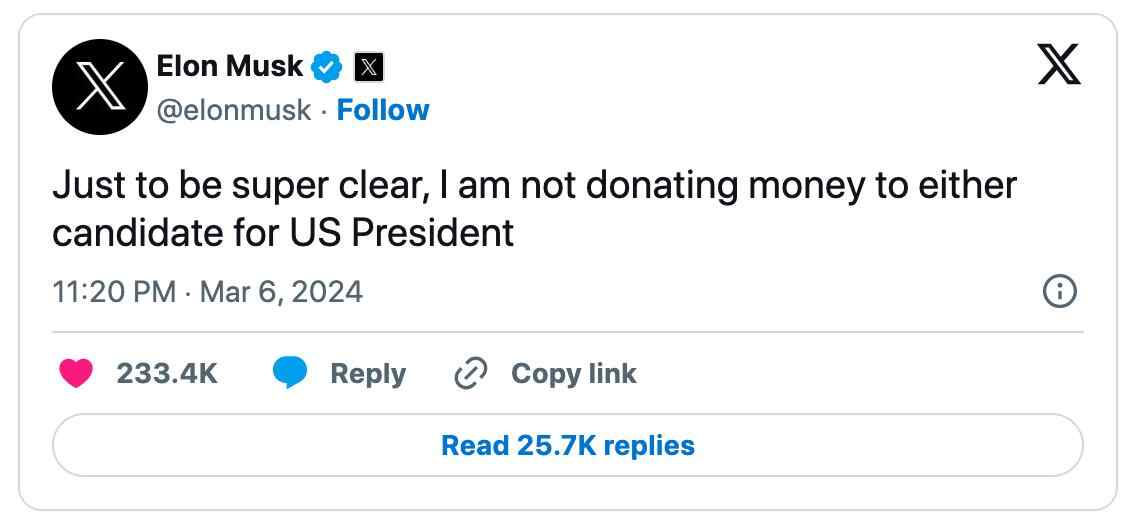Screen dimensions: 1136x512
Task: Click Elon Musk's round profile avatar
Action: click(100, 87)
